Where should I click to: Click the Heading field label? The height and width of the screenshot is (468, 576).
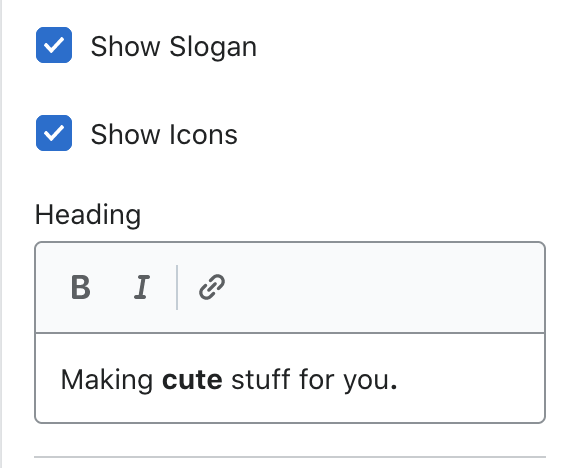point(88,215)
